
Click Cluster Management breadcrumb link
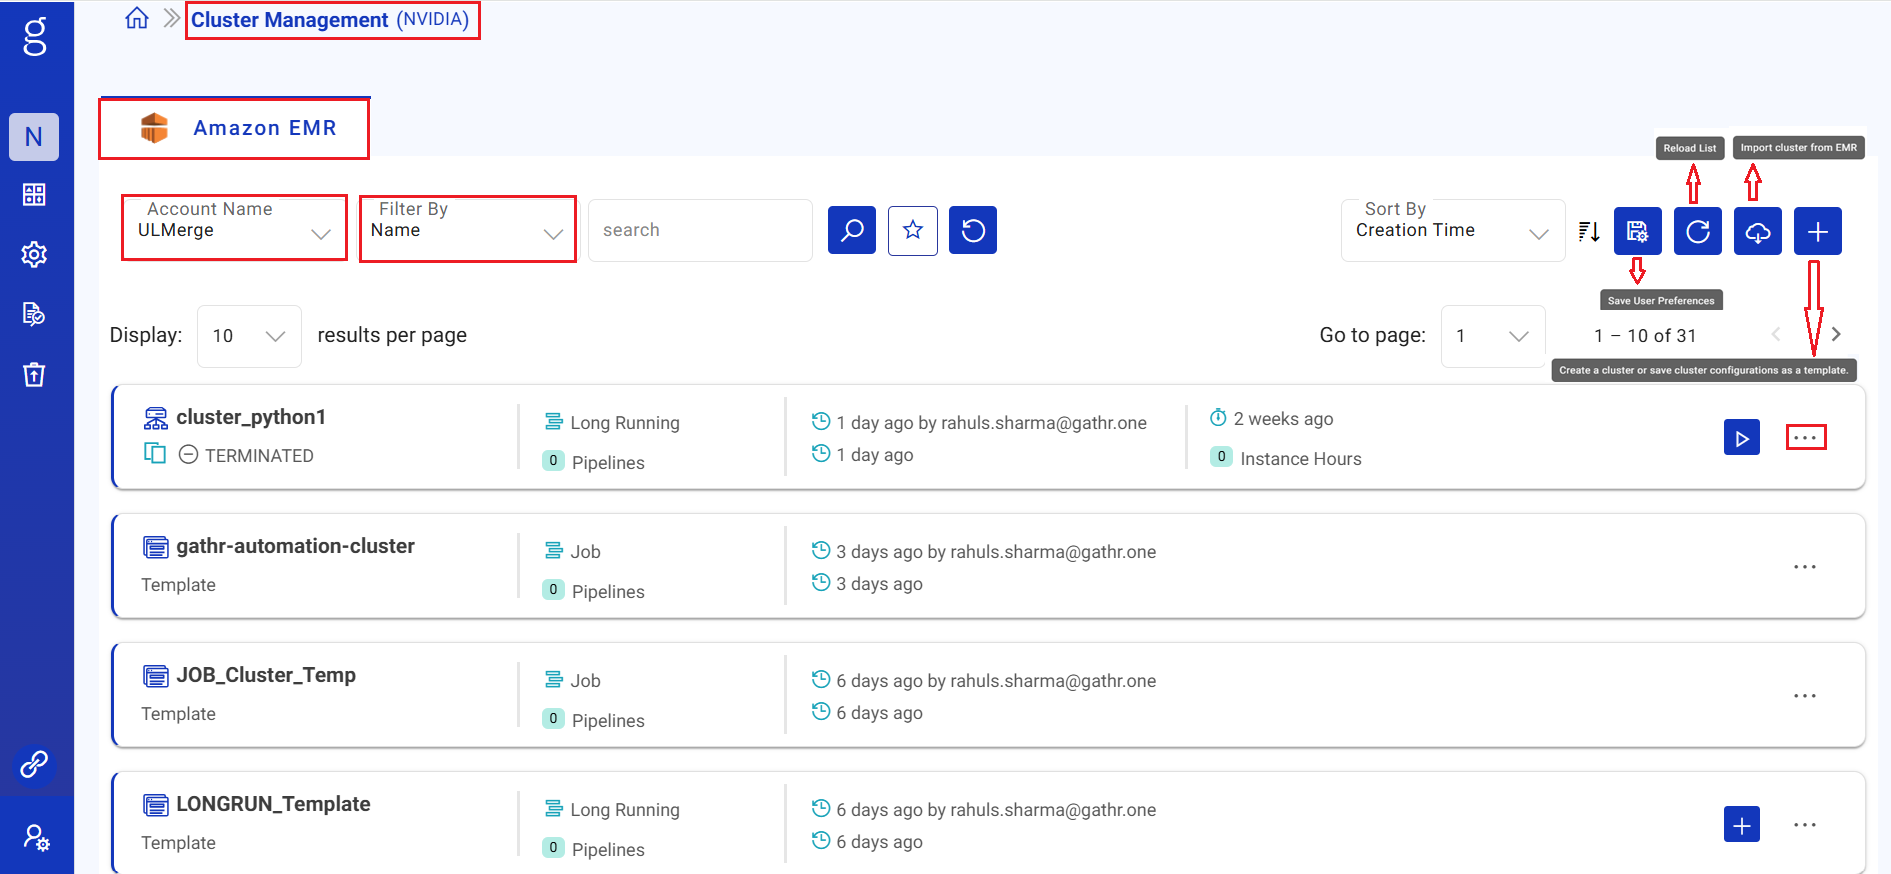(290, 20)
